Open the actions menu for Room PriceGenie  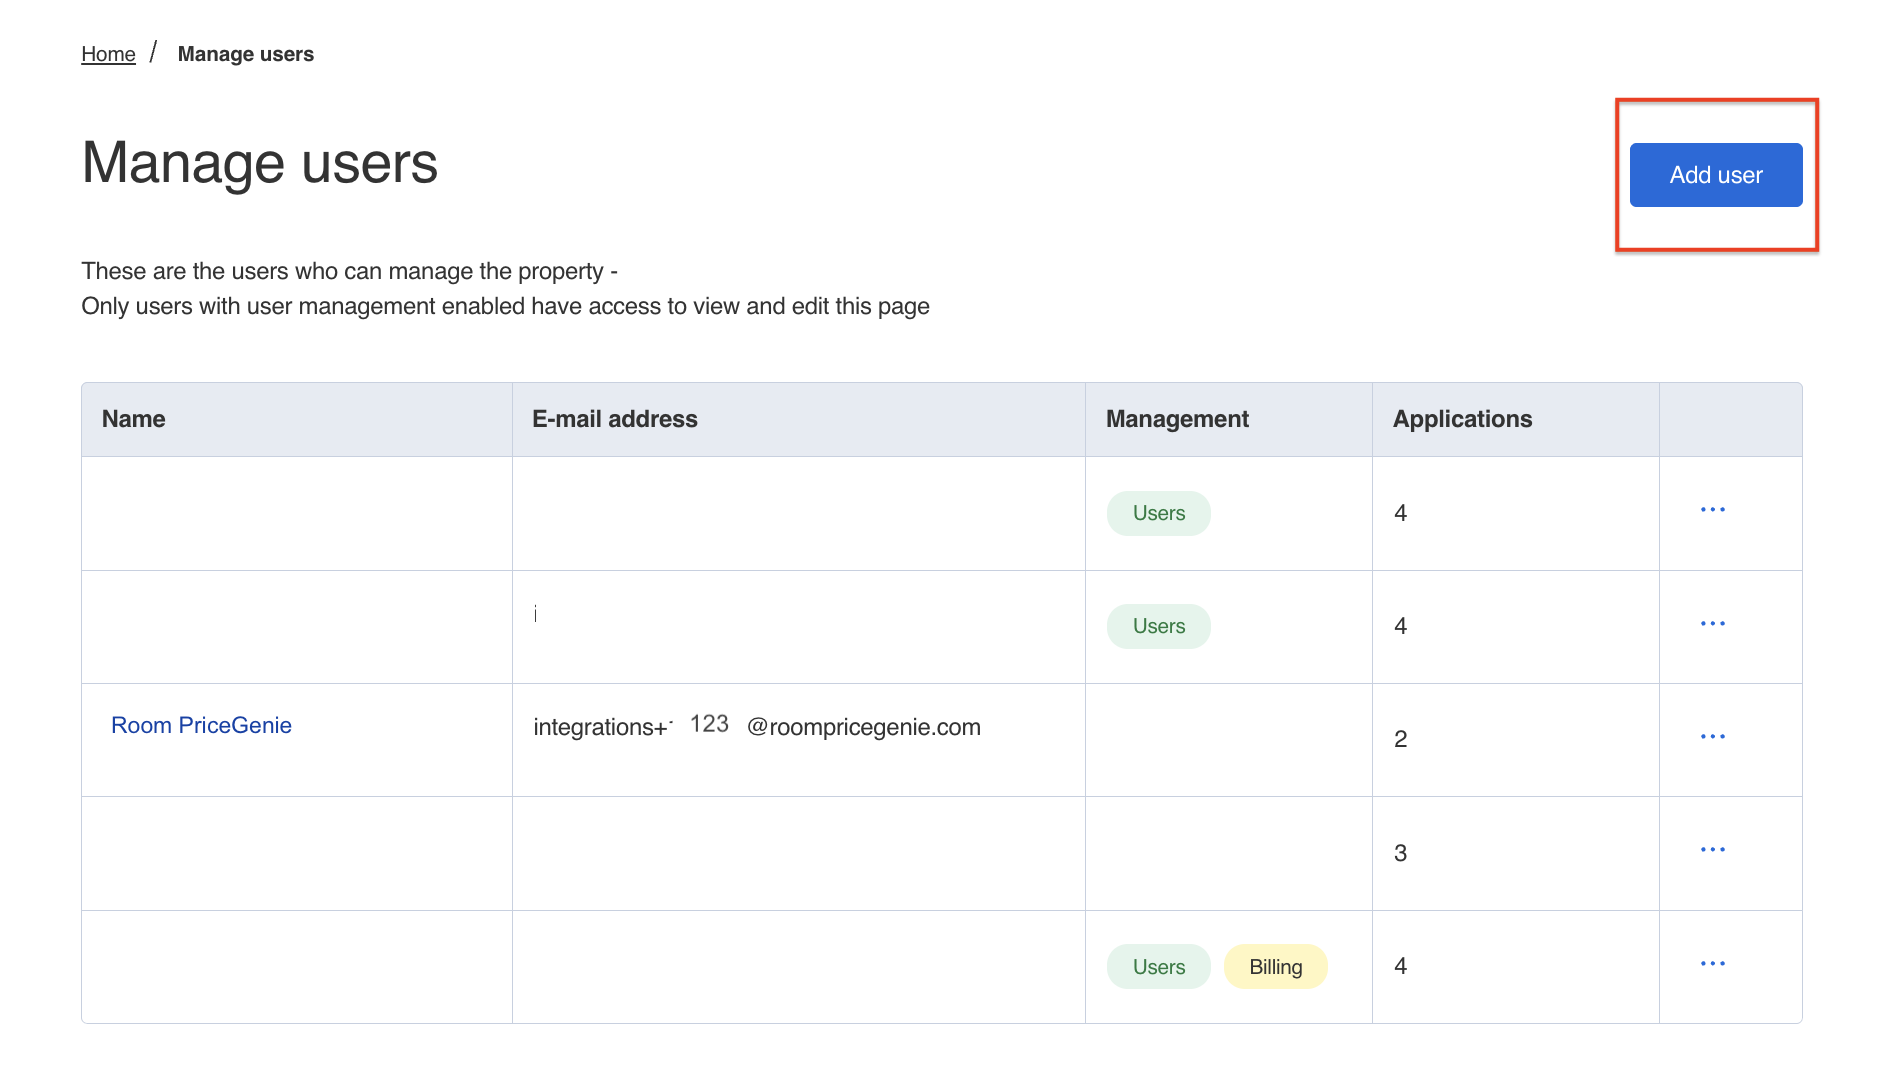pos(1712,737)
